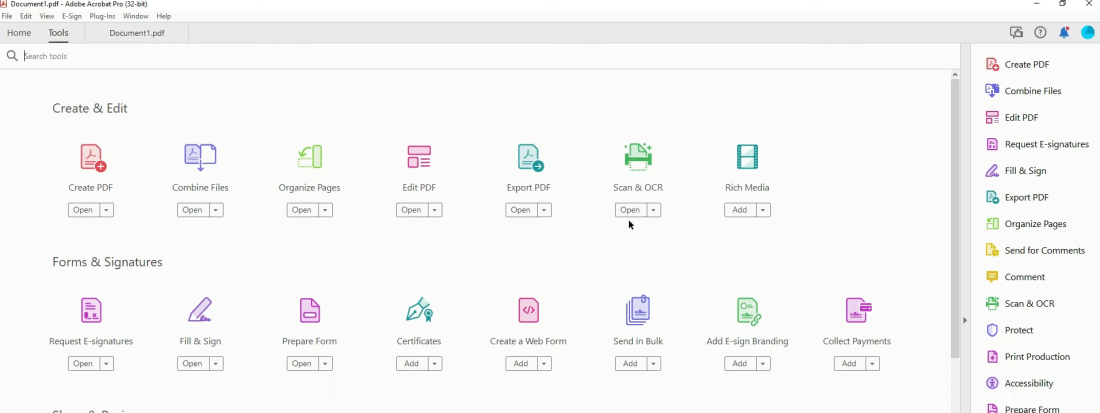The height and width of the screenshot is (413, 1100).
Task: Select Protect shield in right sidebar
Action: [x=1009, y=330]
